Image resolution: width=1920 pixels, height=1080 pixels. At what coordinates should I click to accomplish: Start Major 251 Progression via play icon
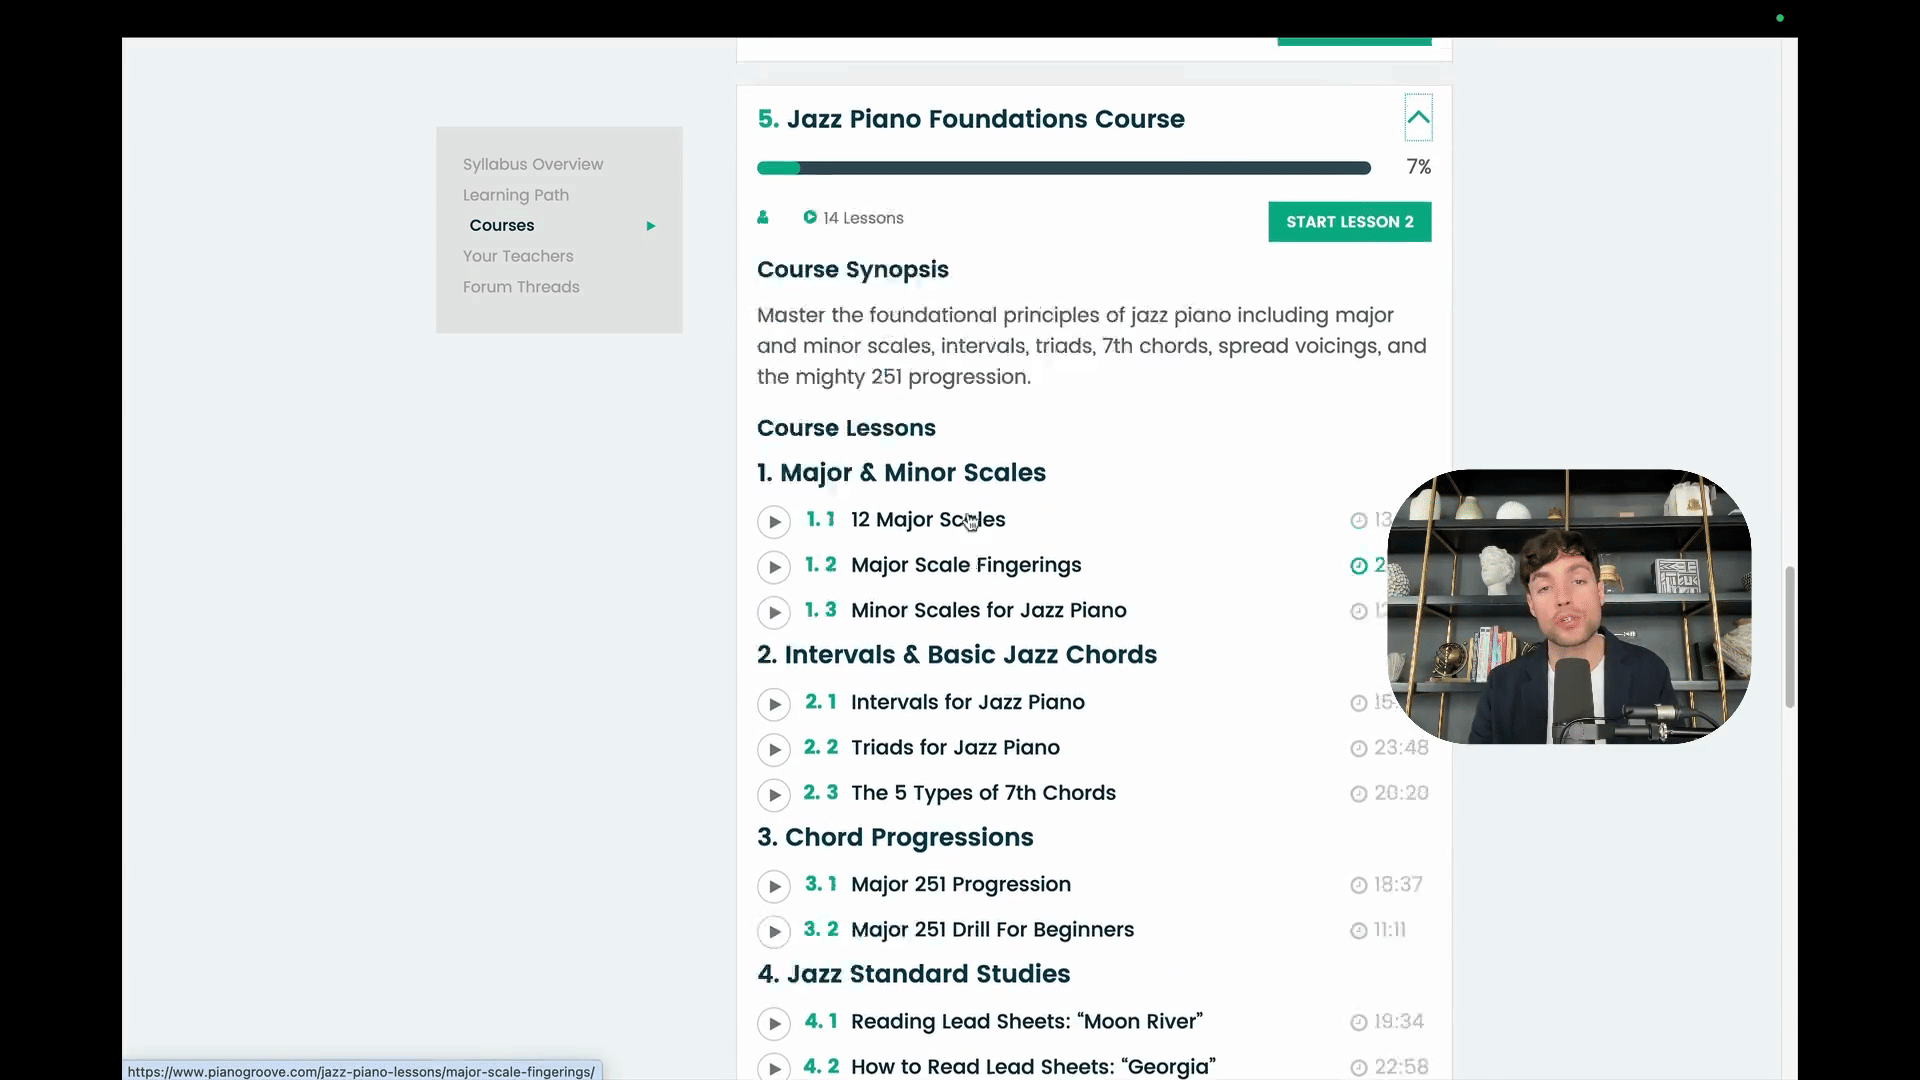tap(773, 886)
